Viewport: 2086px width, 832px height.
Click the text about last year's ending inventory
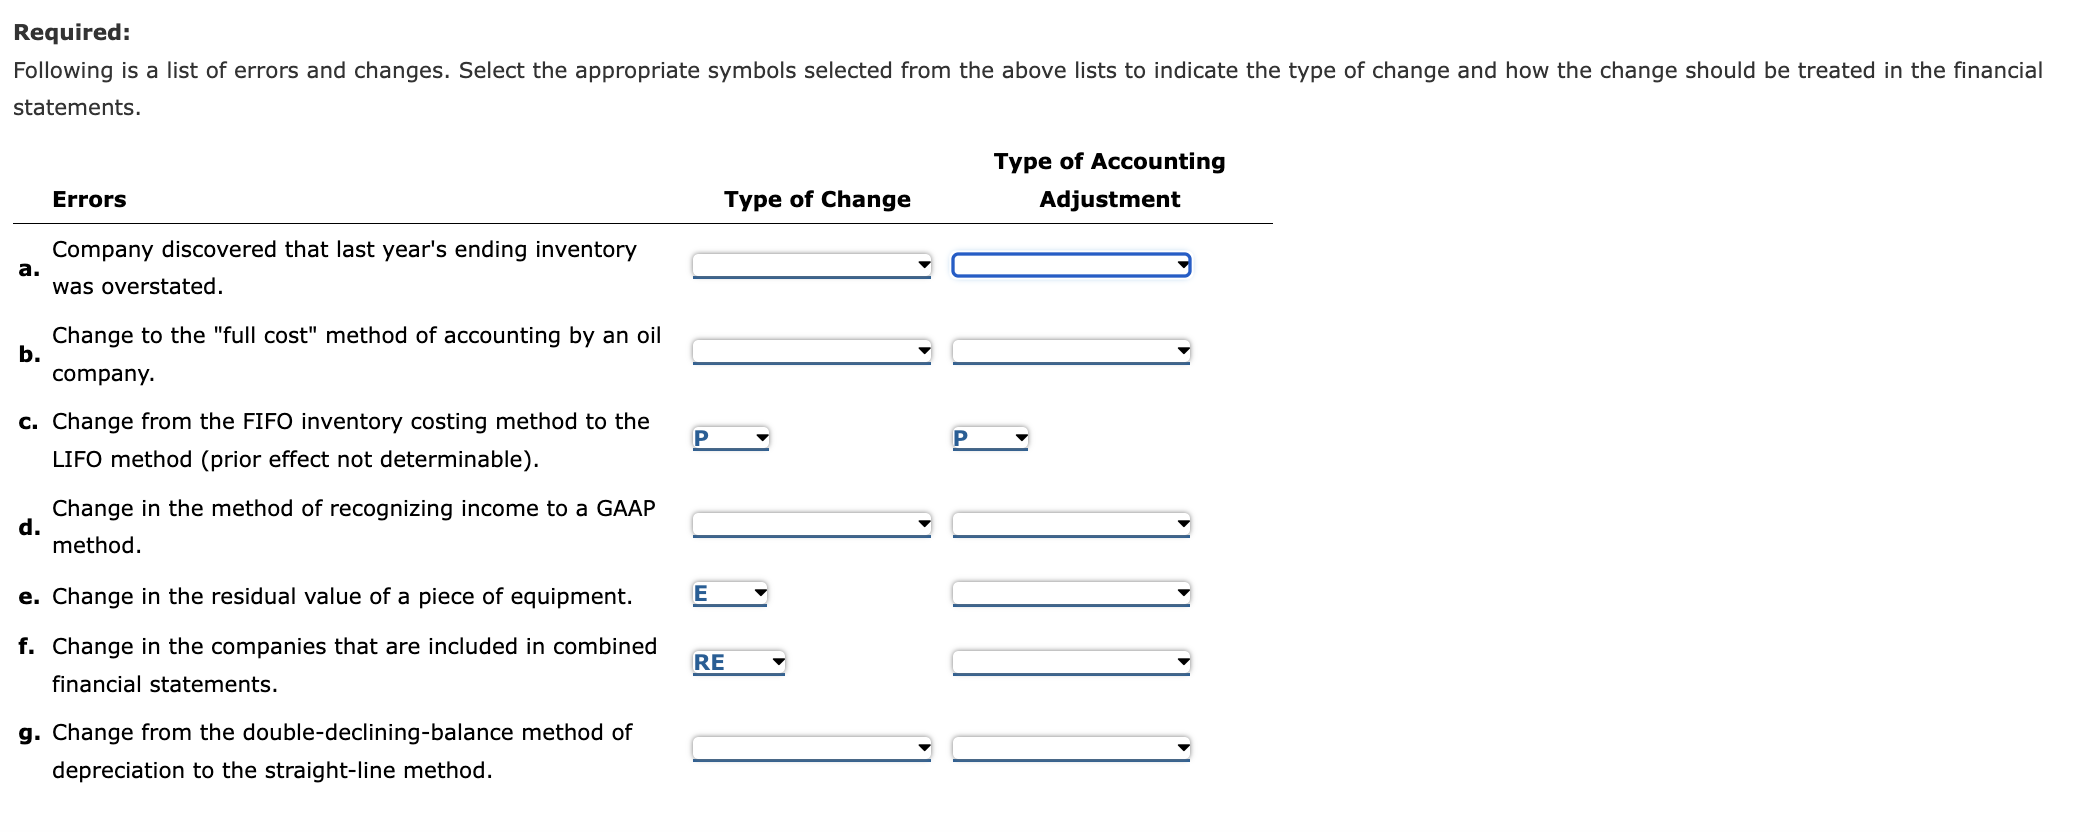pyautogui.click(x=344, y=268)
